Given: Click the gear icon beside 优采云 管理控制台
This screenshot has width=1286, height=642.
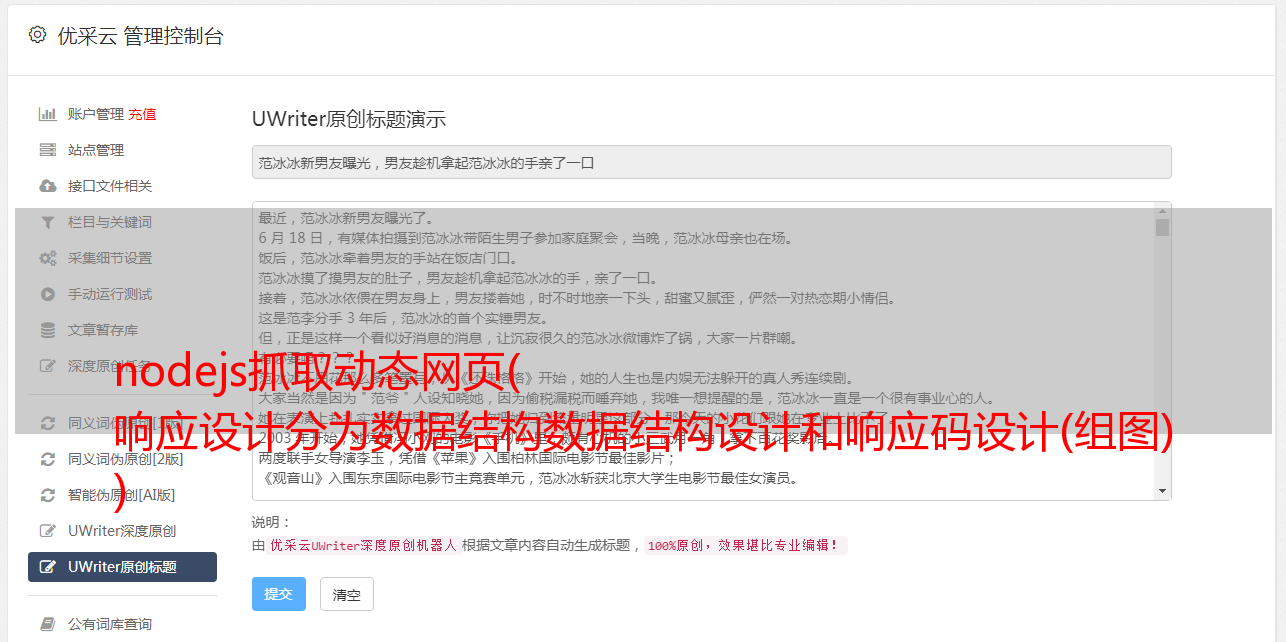Looking at the screenshot, I should [x=37, y=35].
